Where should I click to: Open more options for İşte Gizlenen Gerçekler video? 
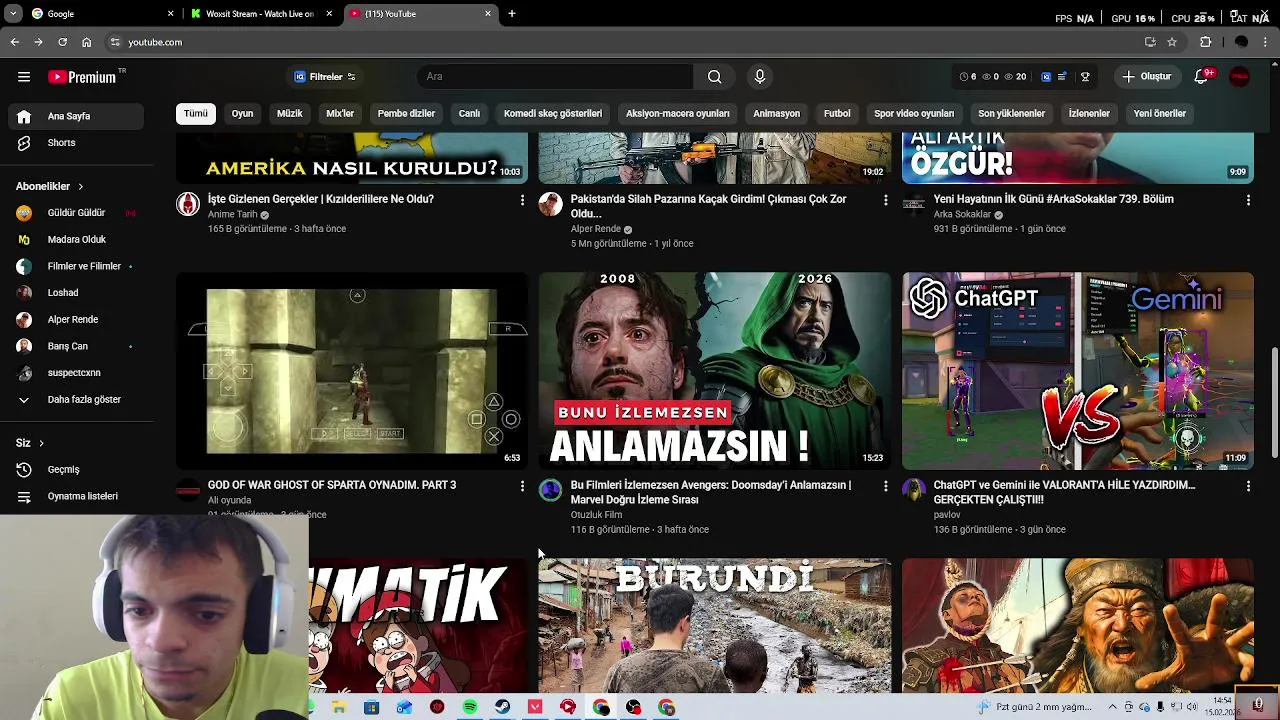(x=522, y=201)
